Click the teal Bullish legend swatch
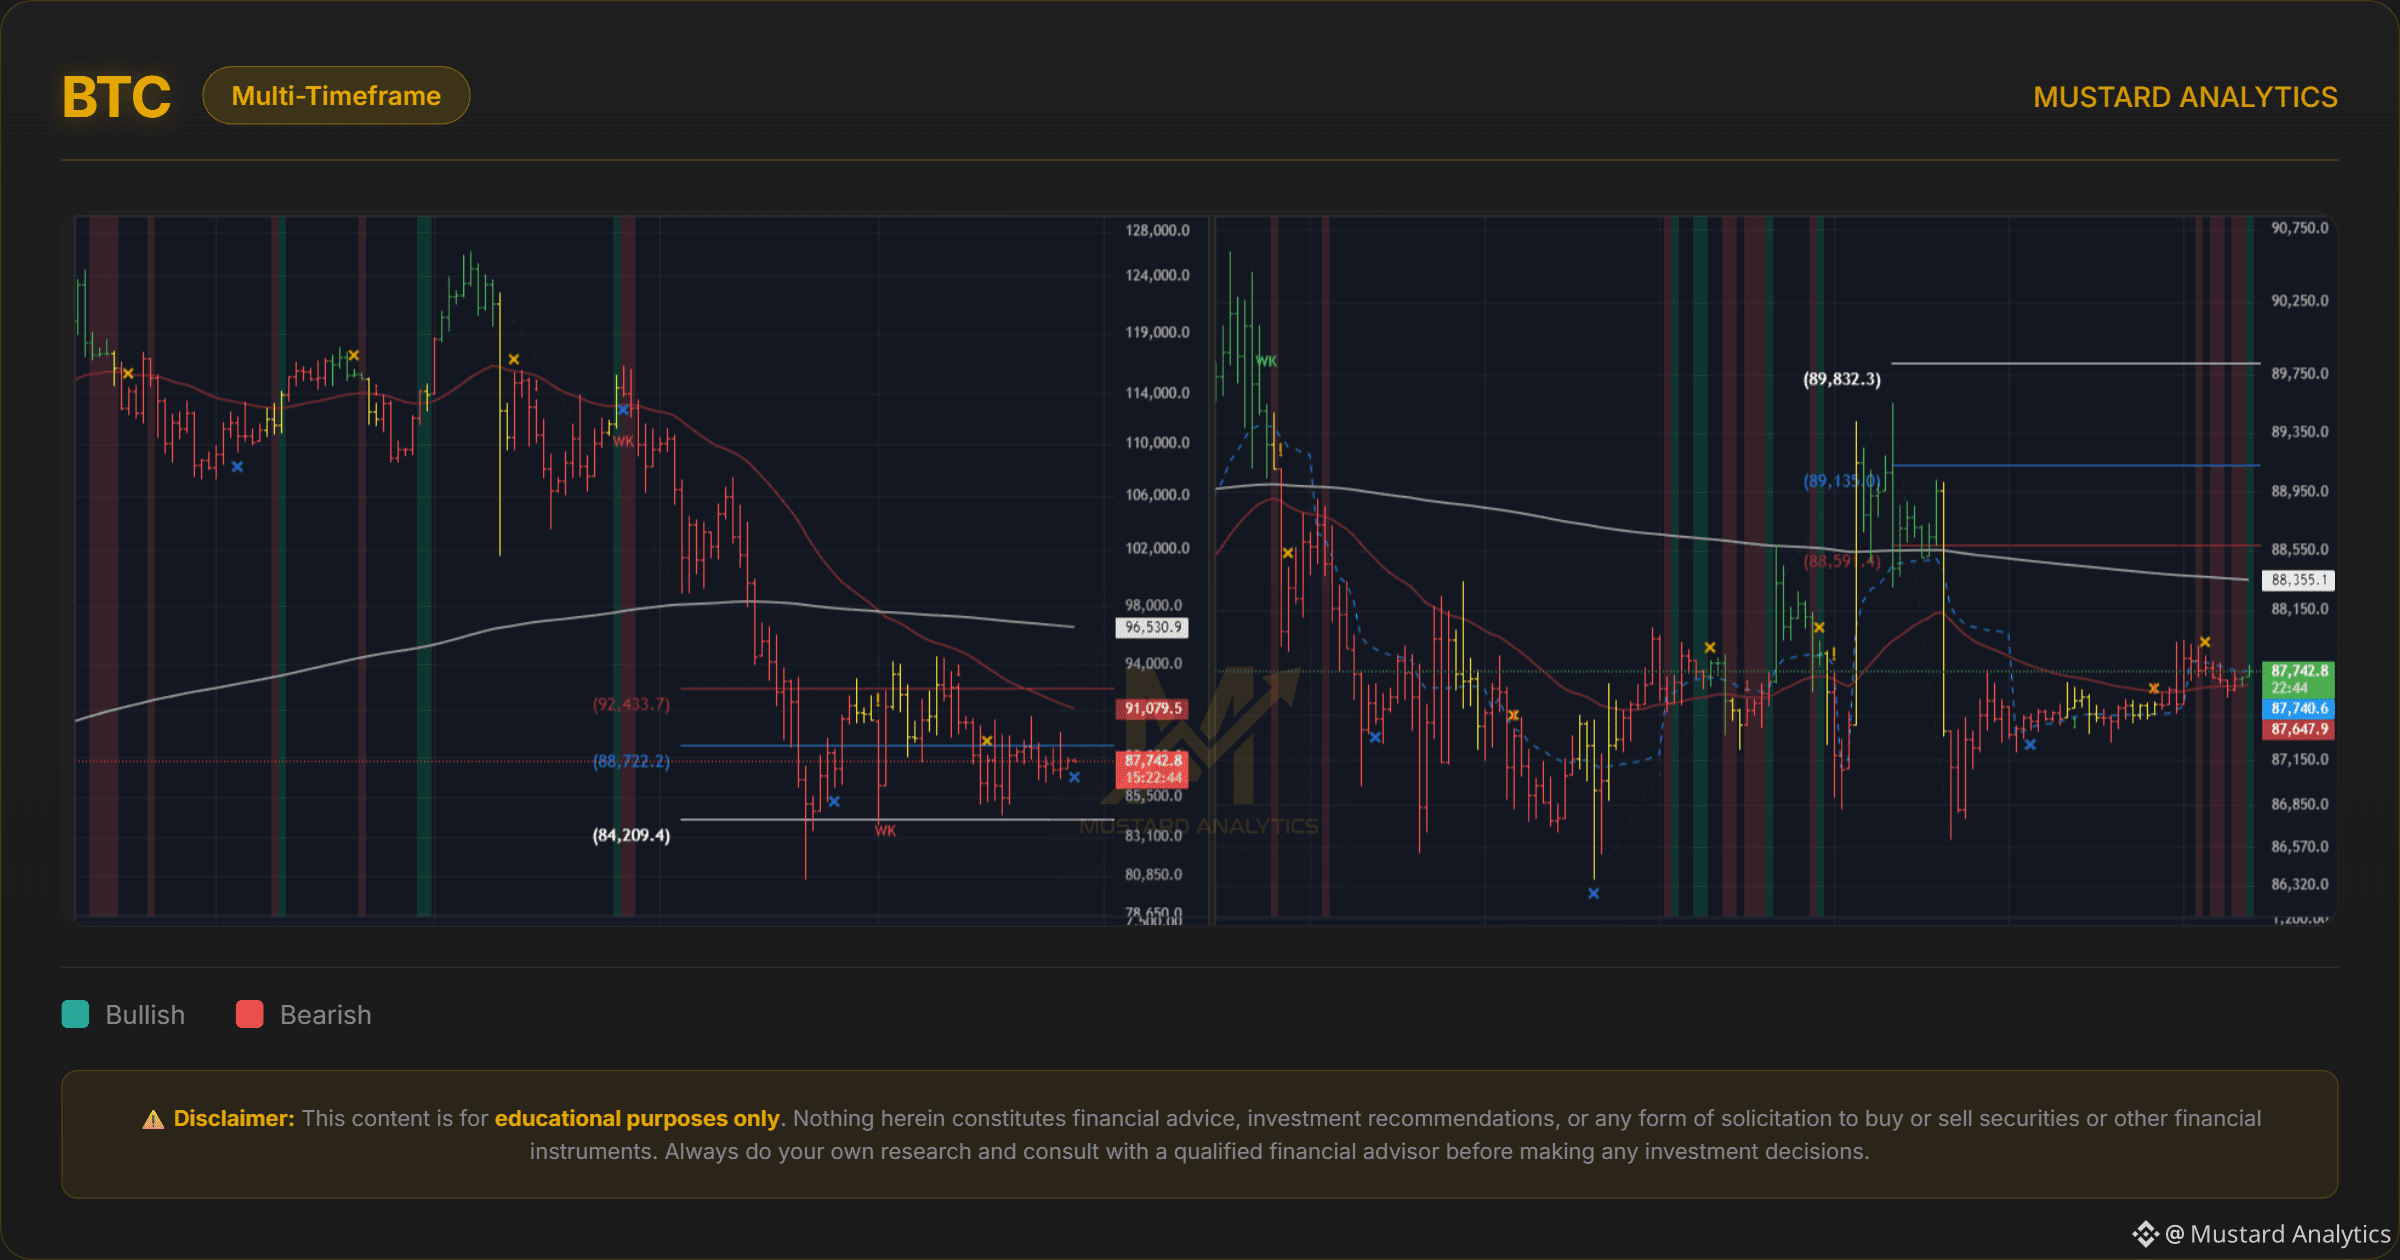Screen dimensions: 2400x1260 click(x=75, y=1014)
